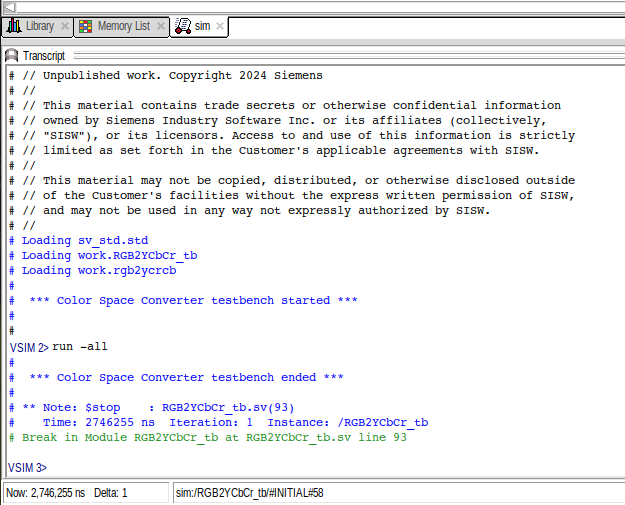Click the Transcript panel title

44,56
